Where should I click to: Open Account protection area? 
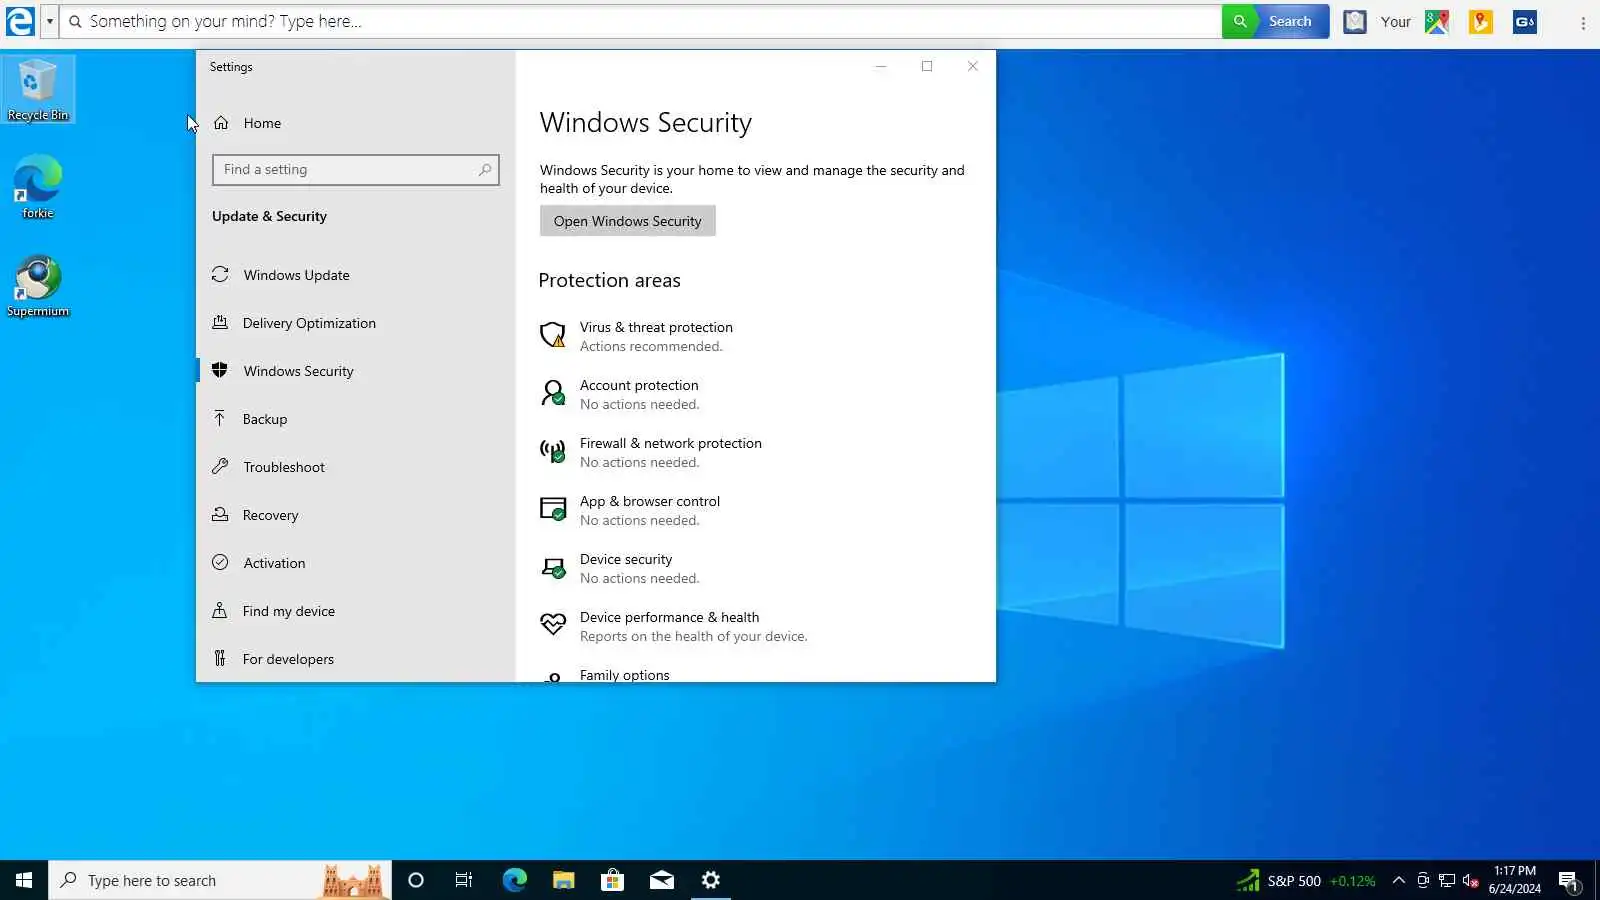[620, 394]
